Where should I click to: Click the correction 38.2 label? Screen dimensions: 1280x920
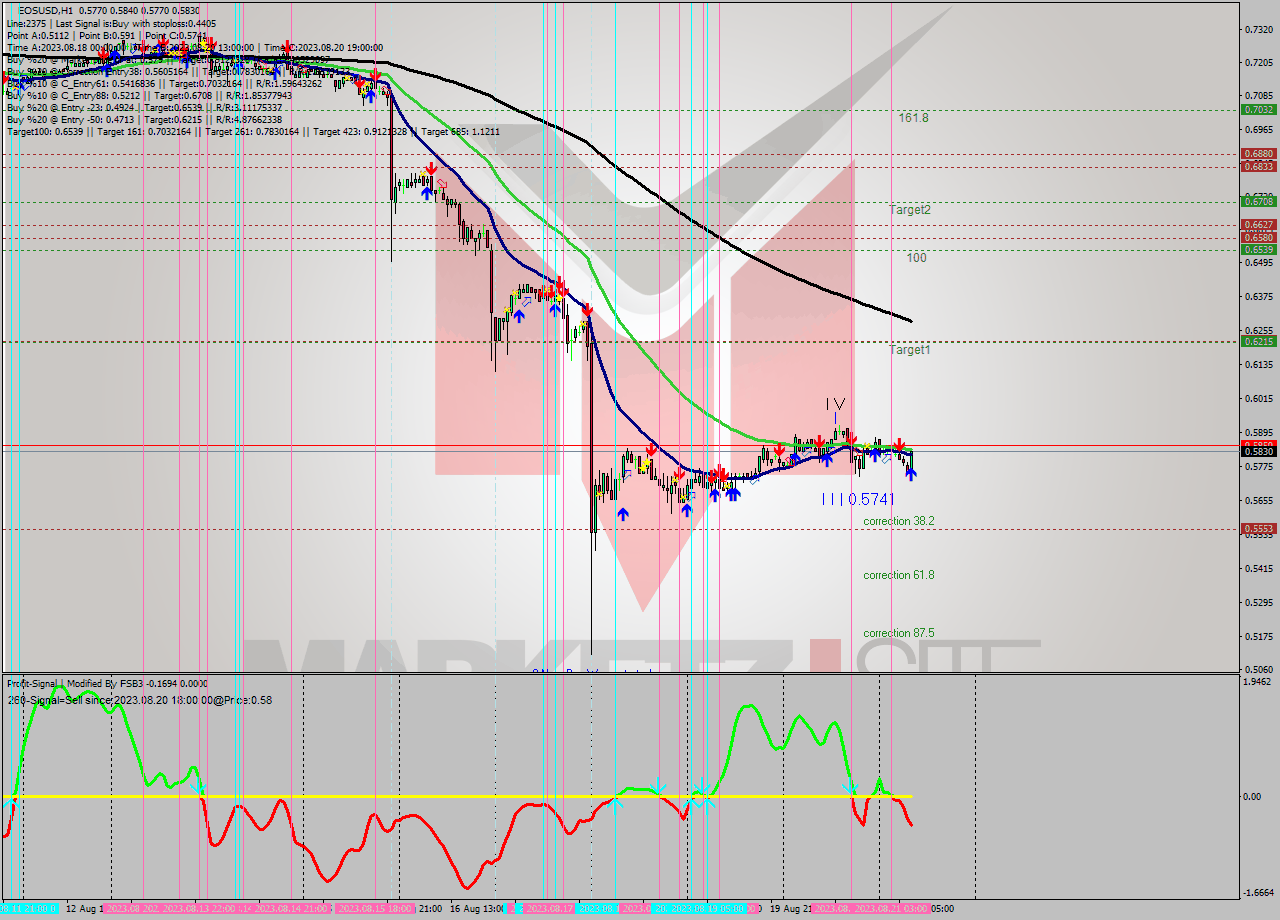tap(899, 521)
